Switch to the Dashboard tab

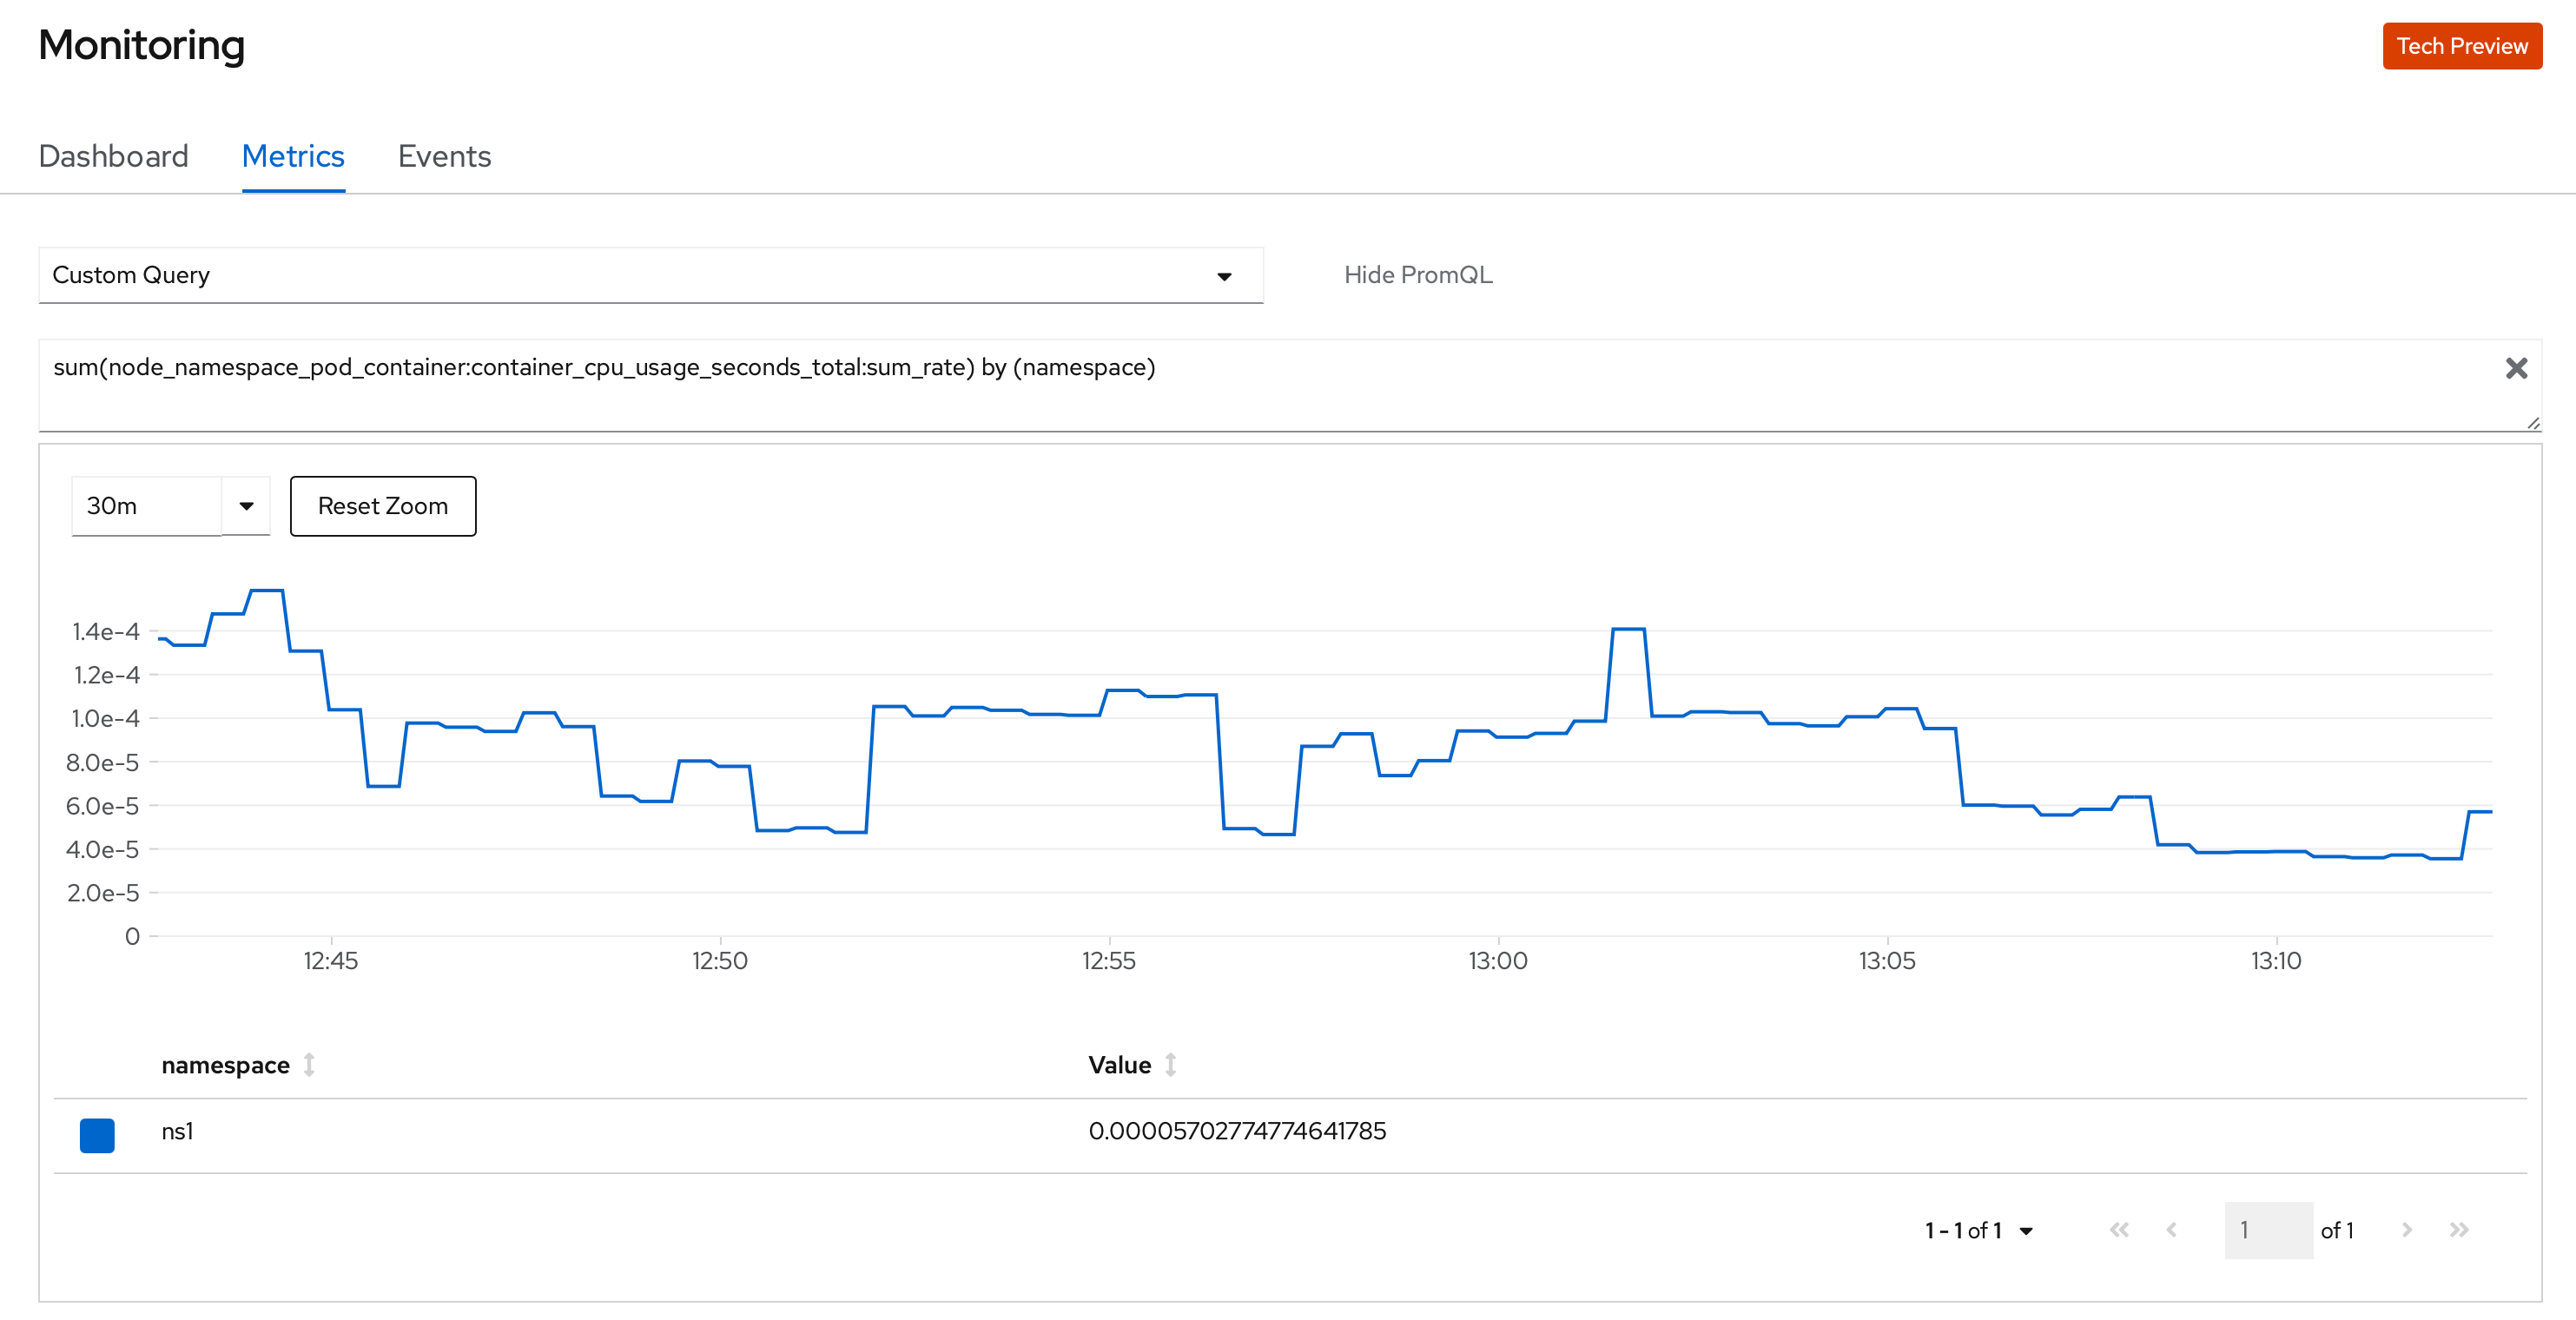tap(113, 157)
